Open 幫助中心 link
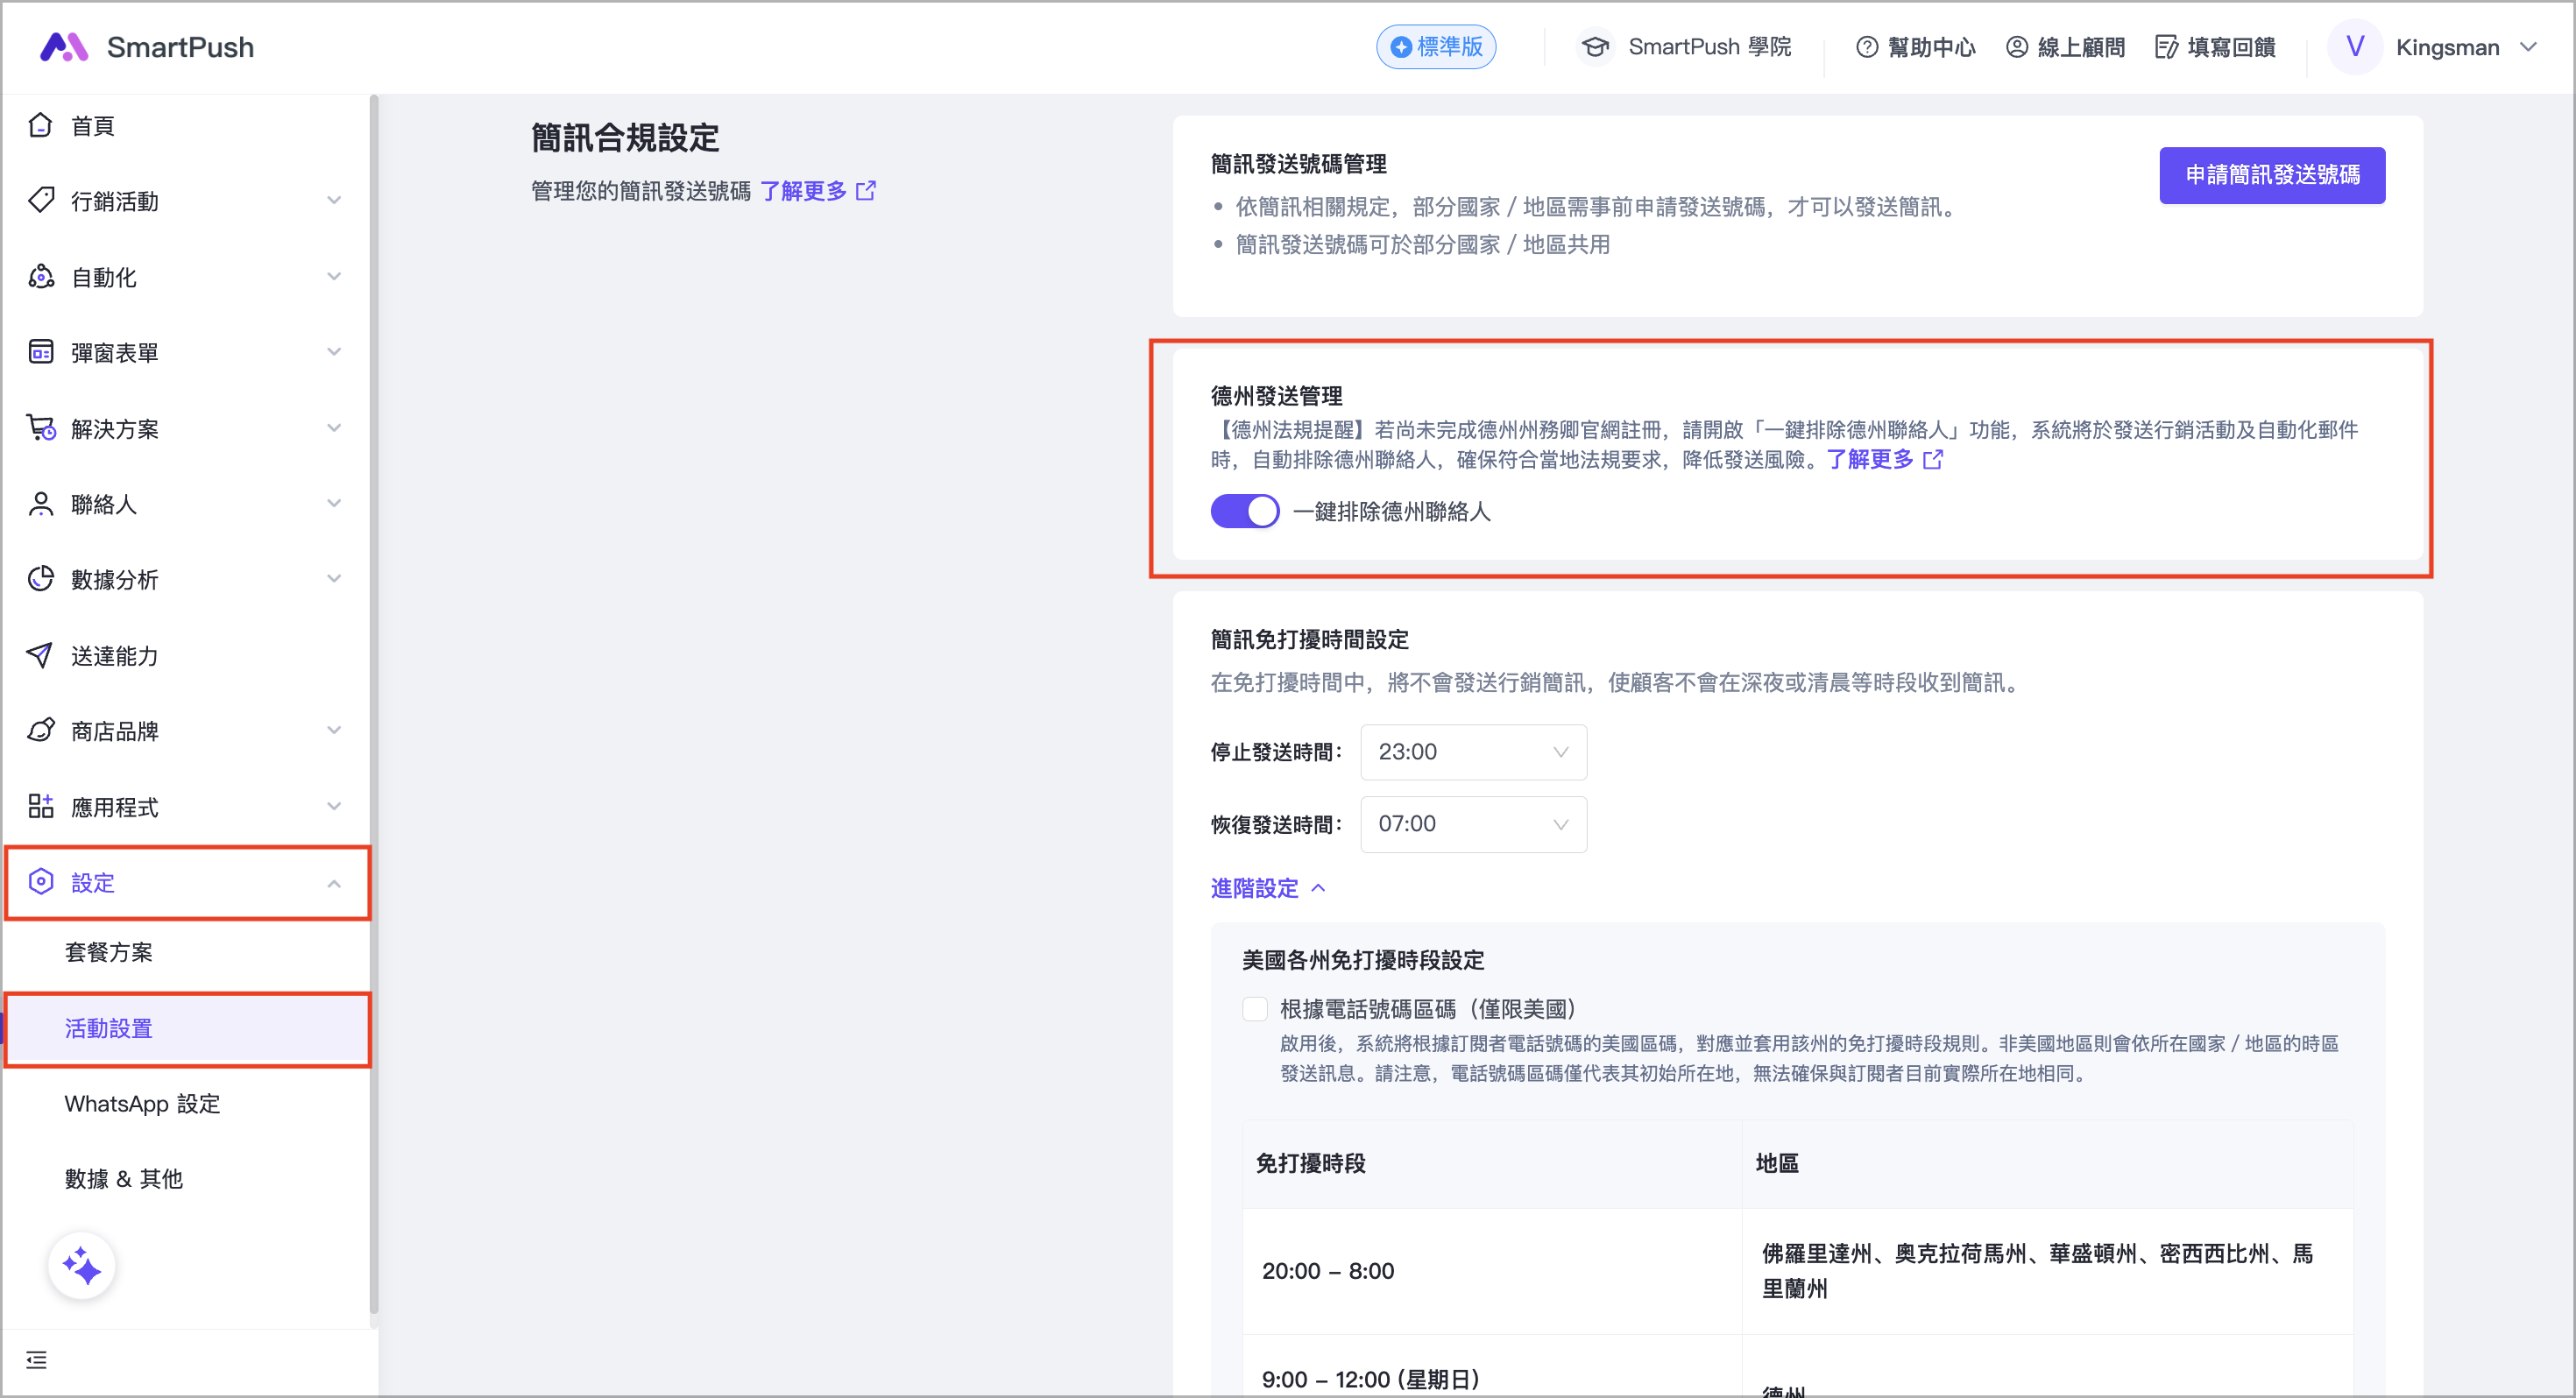Screen dimensions: 2576x1398 click(1916, 47)
